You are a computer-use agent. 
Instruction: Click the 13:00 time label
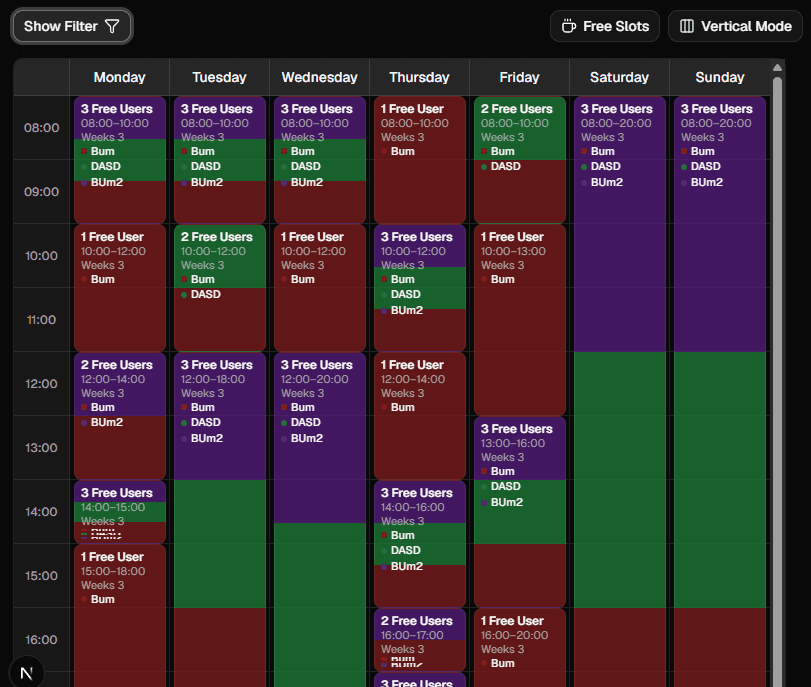(41, 448)
